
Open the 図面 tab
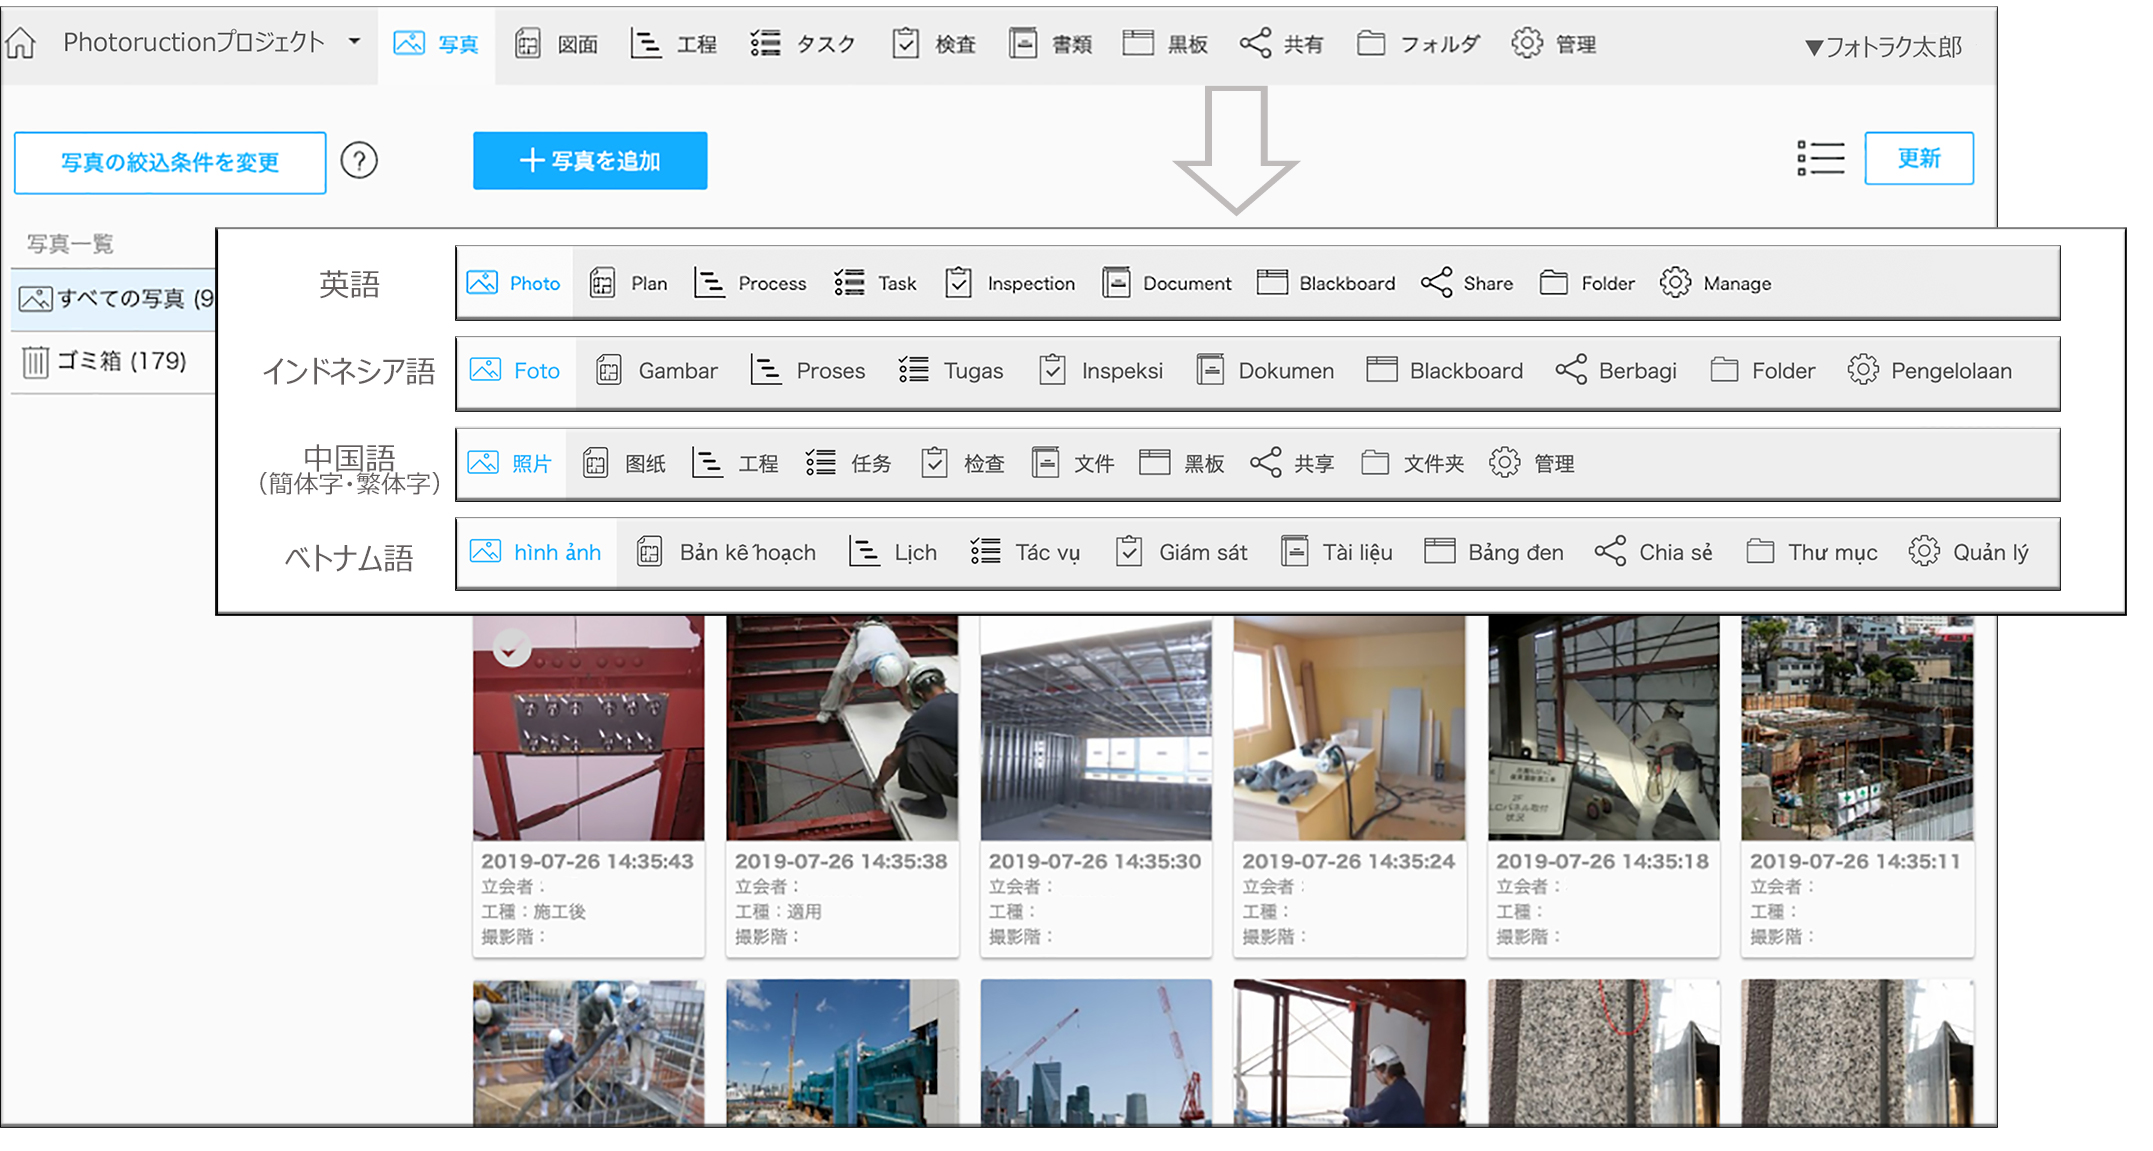pyautogui.click(x=556, y=44)
